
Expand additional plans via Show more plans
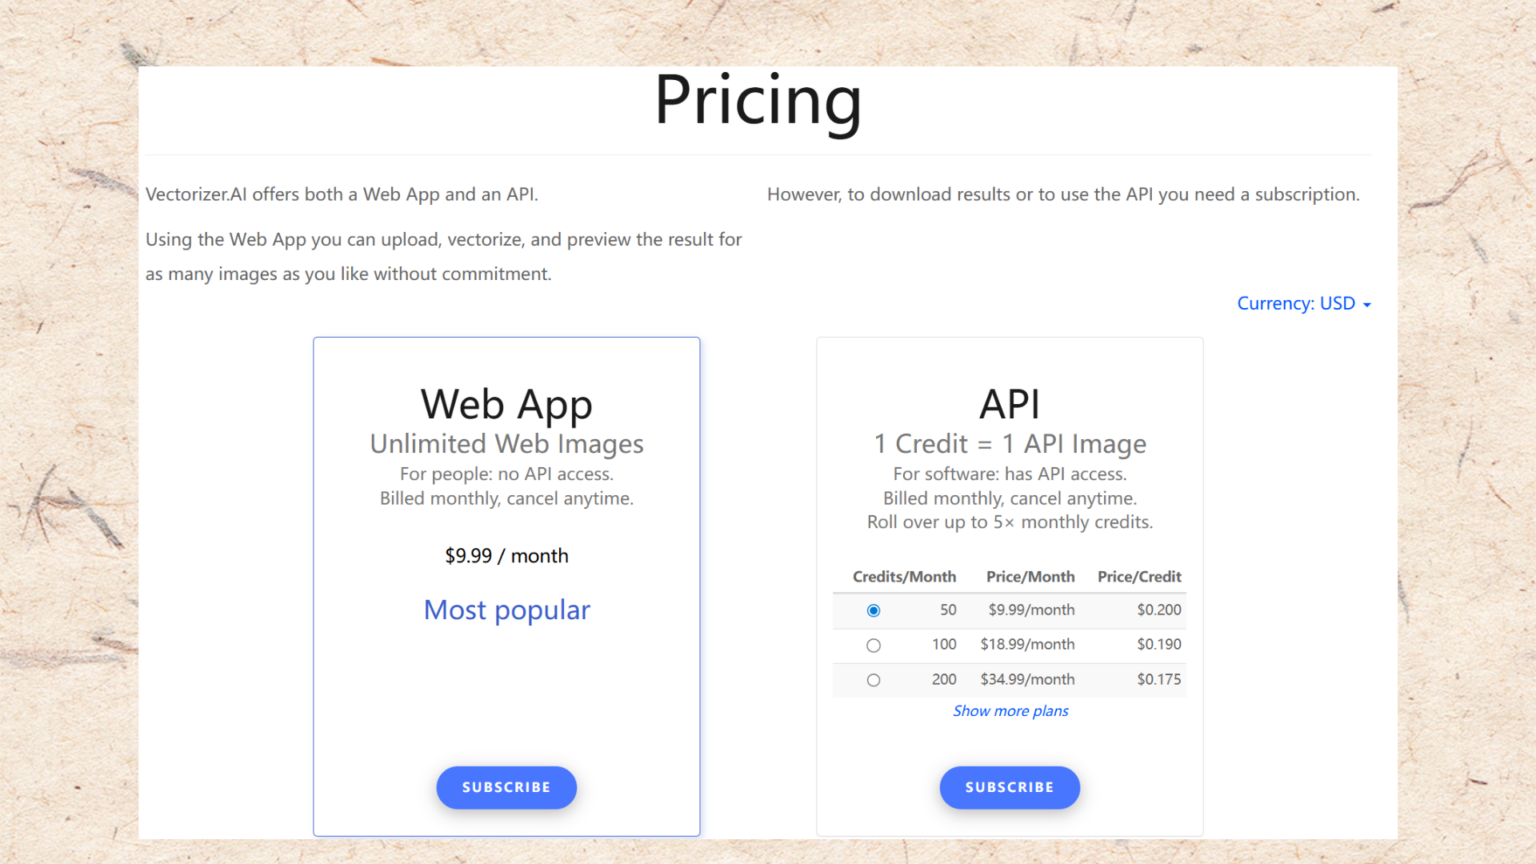coord(1010,710)
